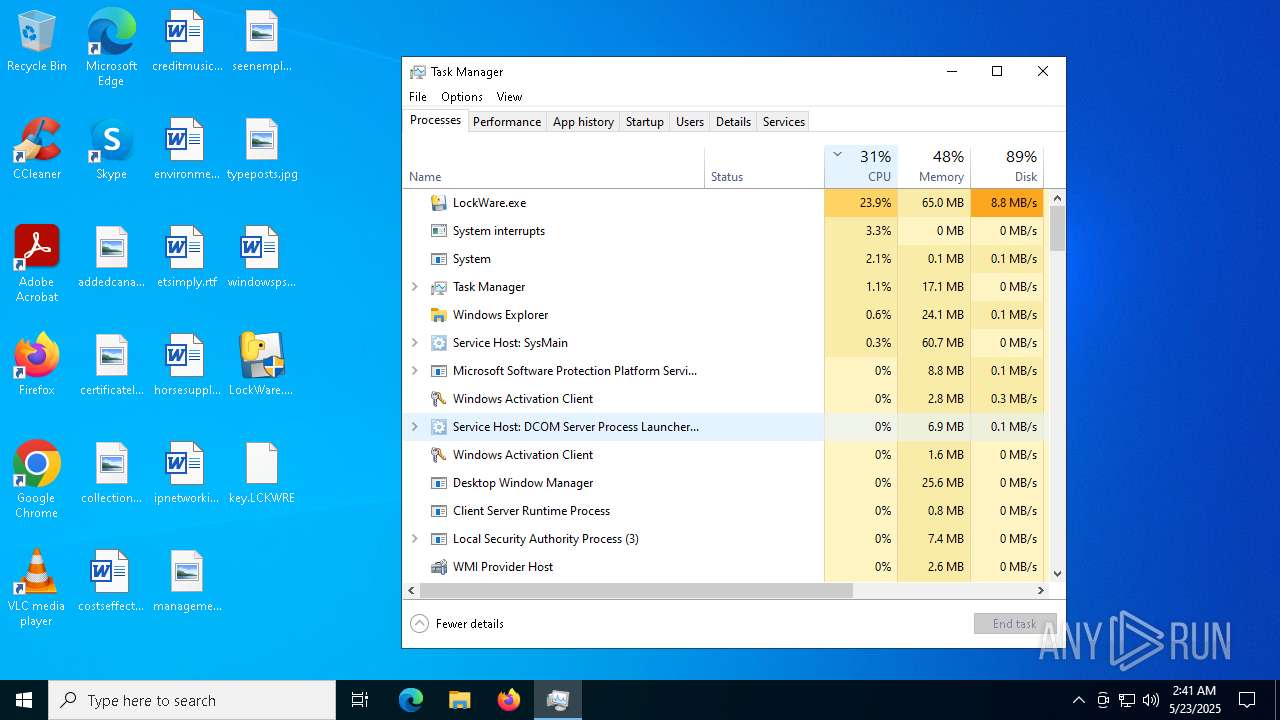This screenshot has height=720, width=1280.
Task: Select Microsoft Edge desktop shortcut
Action: click(111, 48)
